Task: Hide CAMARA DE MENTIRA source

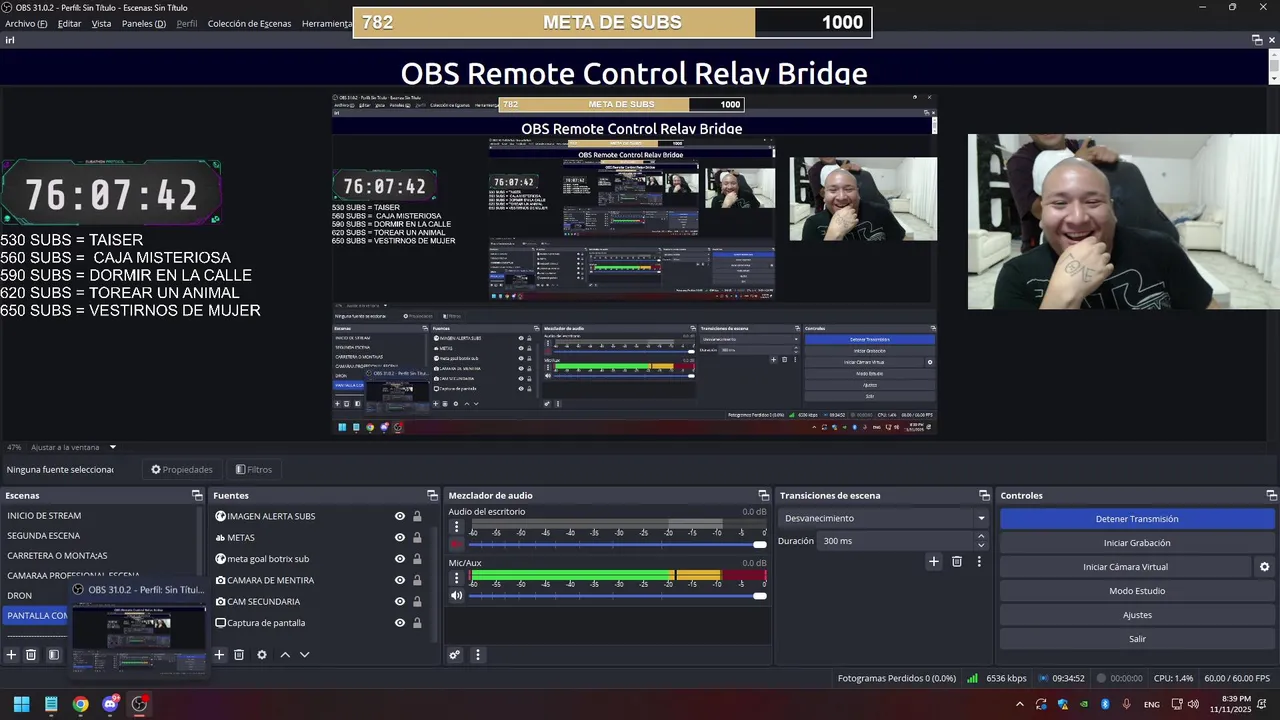Action: coord(400,580)
